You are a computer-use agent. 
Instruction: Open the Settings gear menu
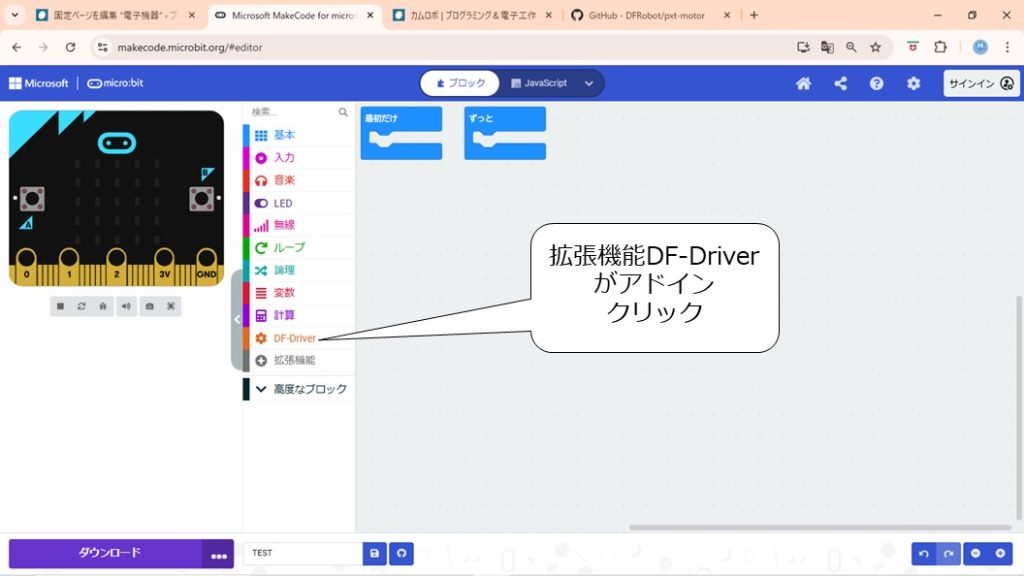(913, 84)
